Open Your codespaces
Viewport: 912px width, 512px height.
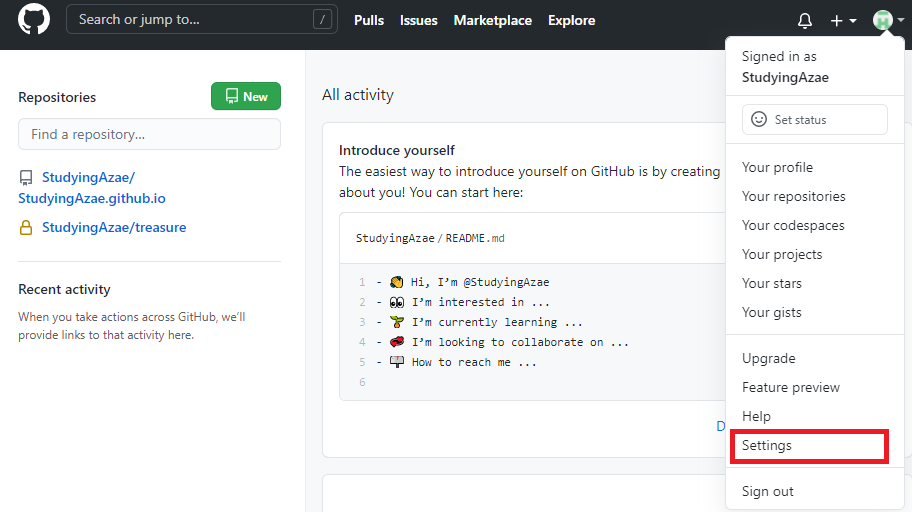coord(793,225)
